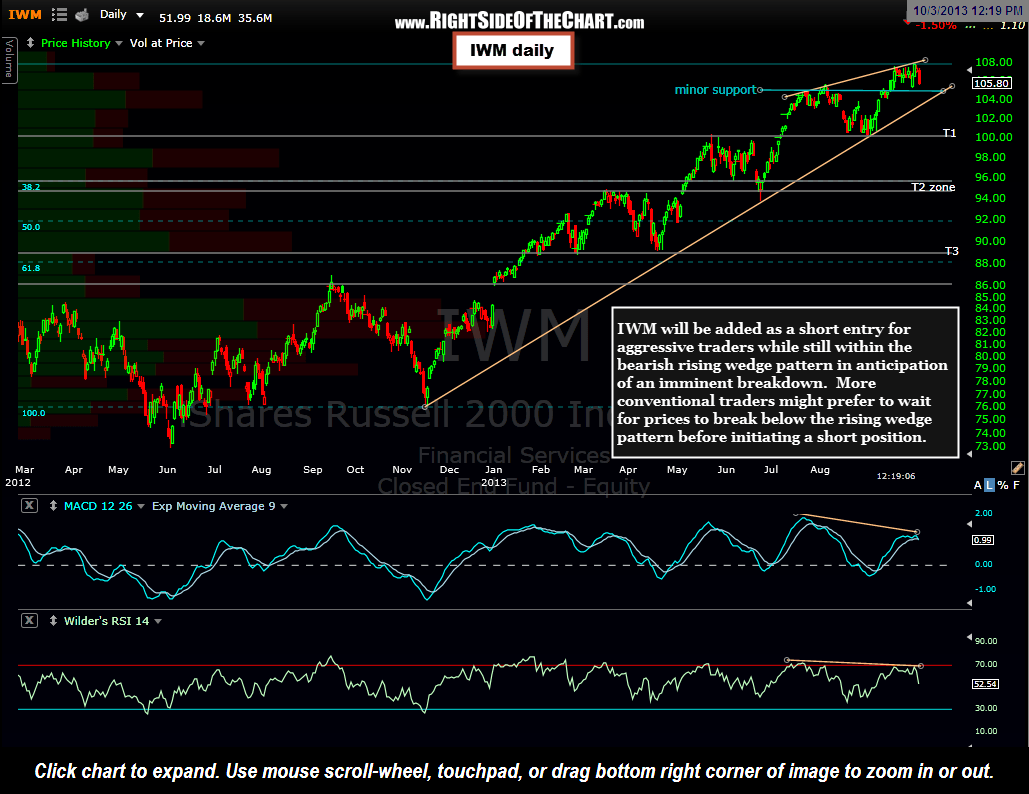Open the vertical Volume side tab

point(9,60)
